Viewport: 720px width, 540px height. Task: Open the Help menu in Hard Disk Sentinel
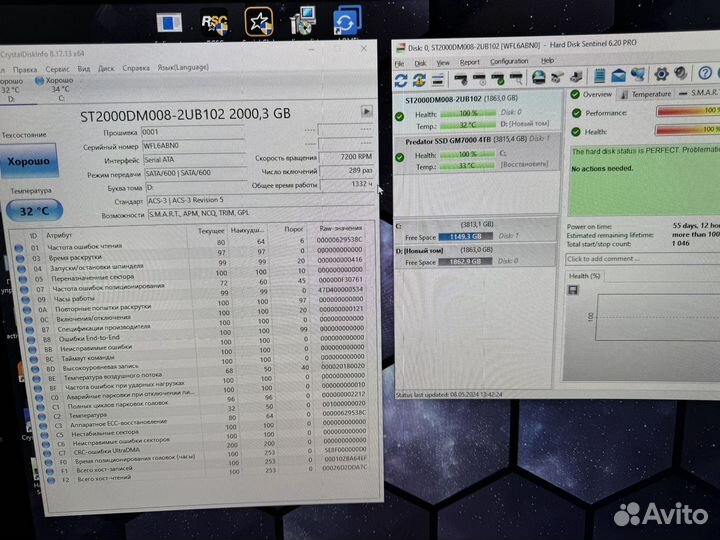click(x=547, y=60)
